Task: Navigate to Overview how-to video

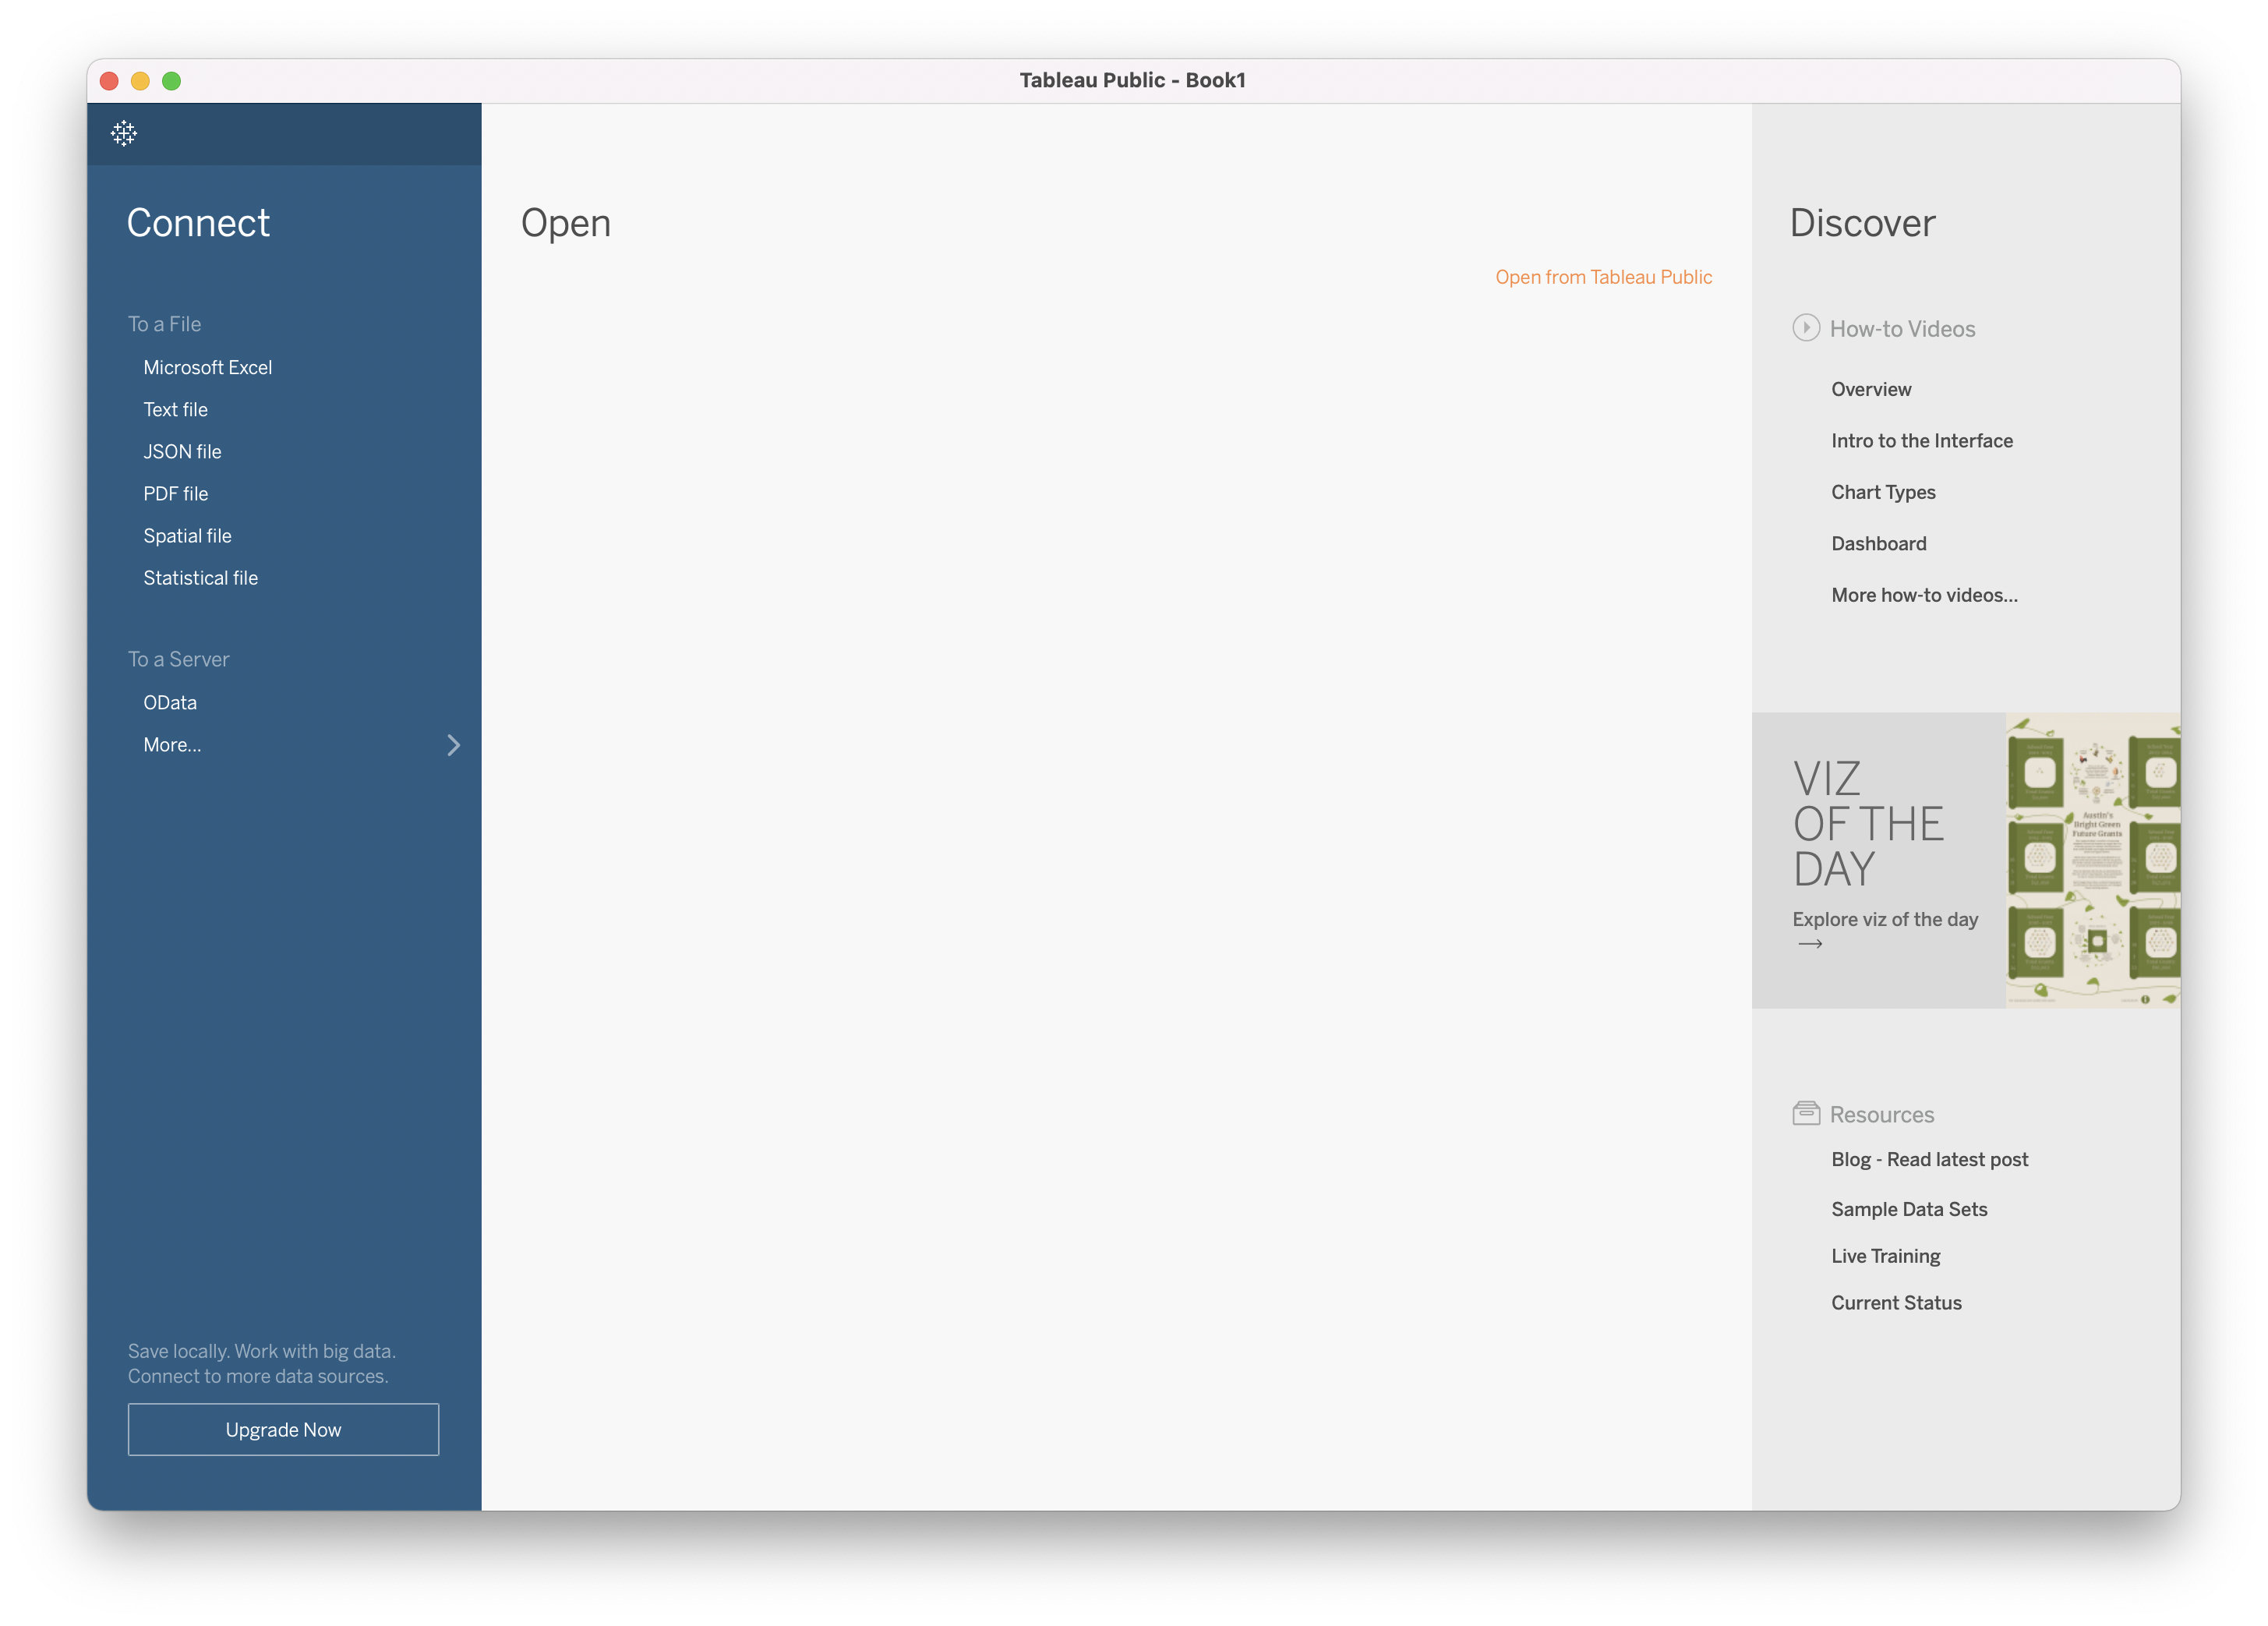Action: click(1871, 389)
